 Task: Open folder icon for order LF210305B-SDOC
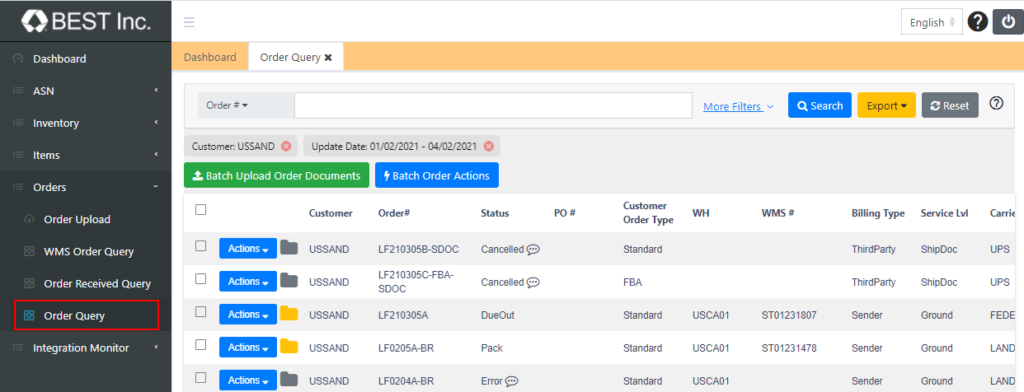289,248
